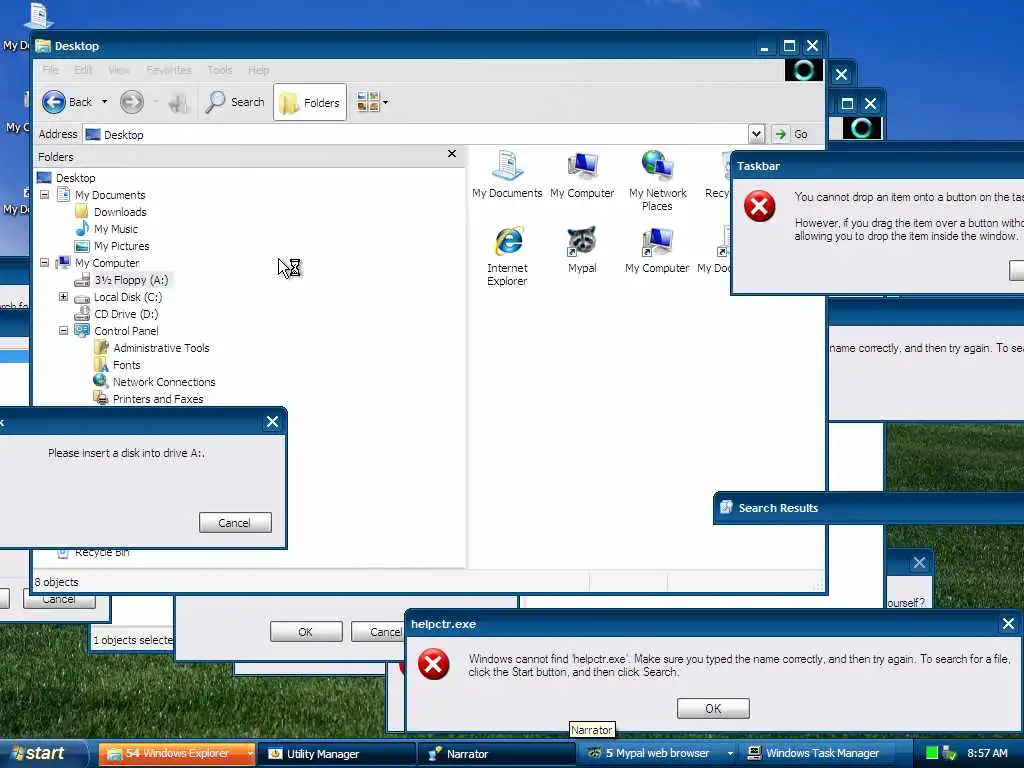
Task: Click the '8 objects' status bar text
Action: point(57,582)
